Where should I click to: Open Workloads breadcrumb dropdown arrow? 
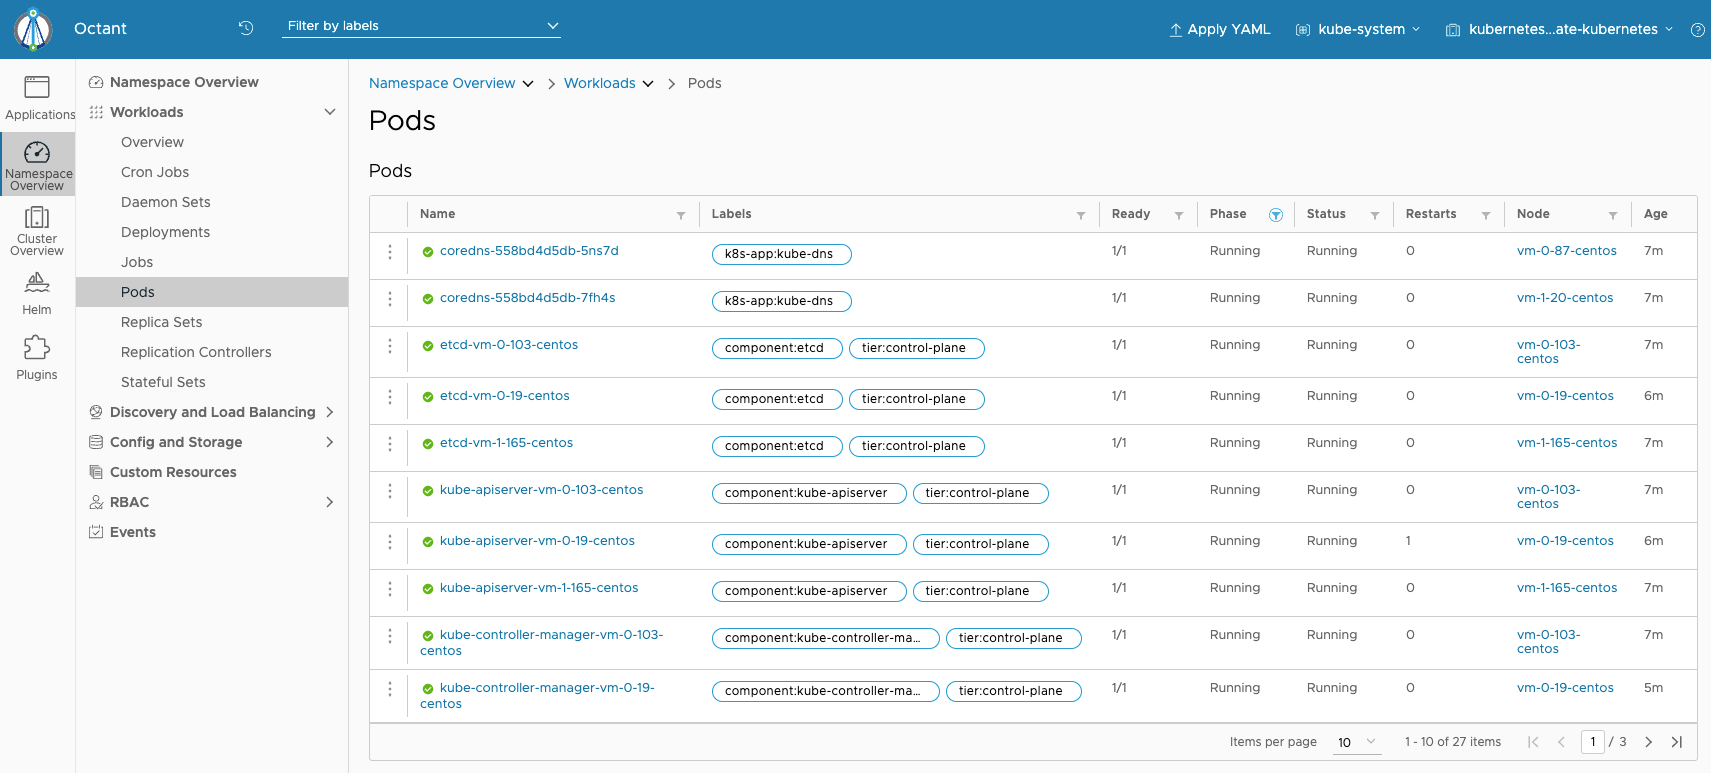tap(648, 84)
